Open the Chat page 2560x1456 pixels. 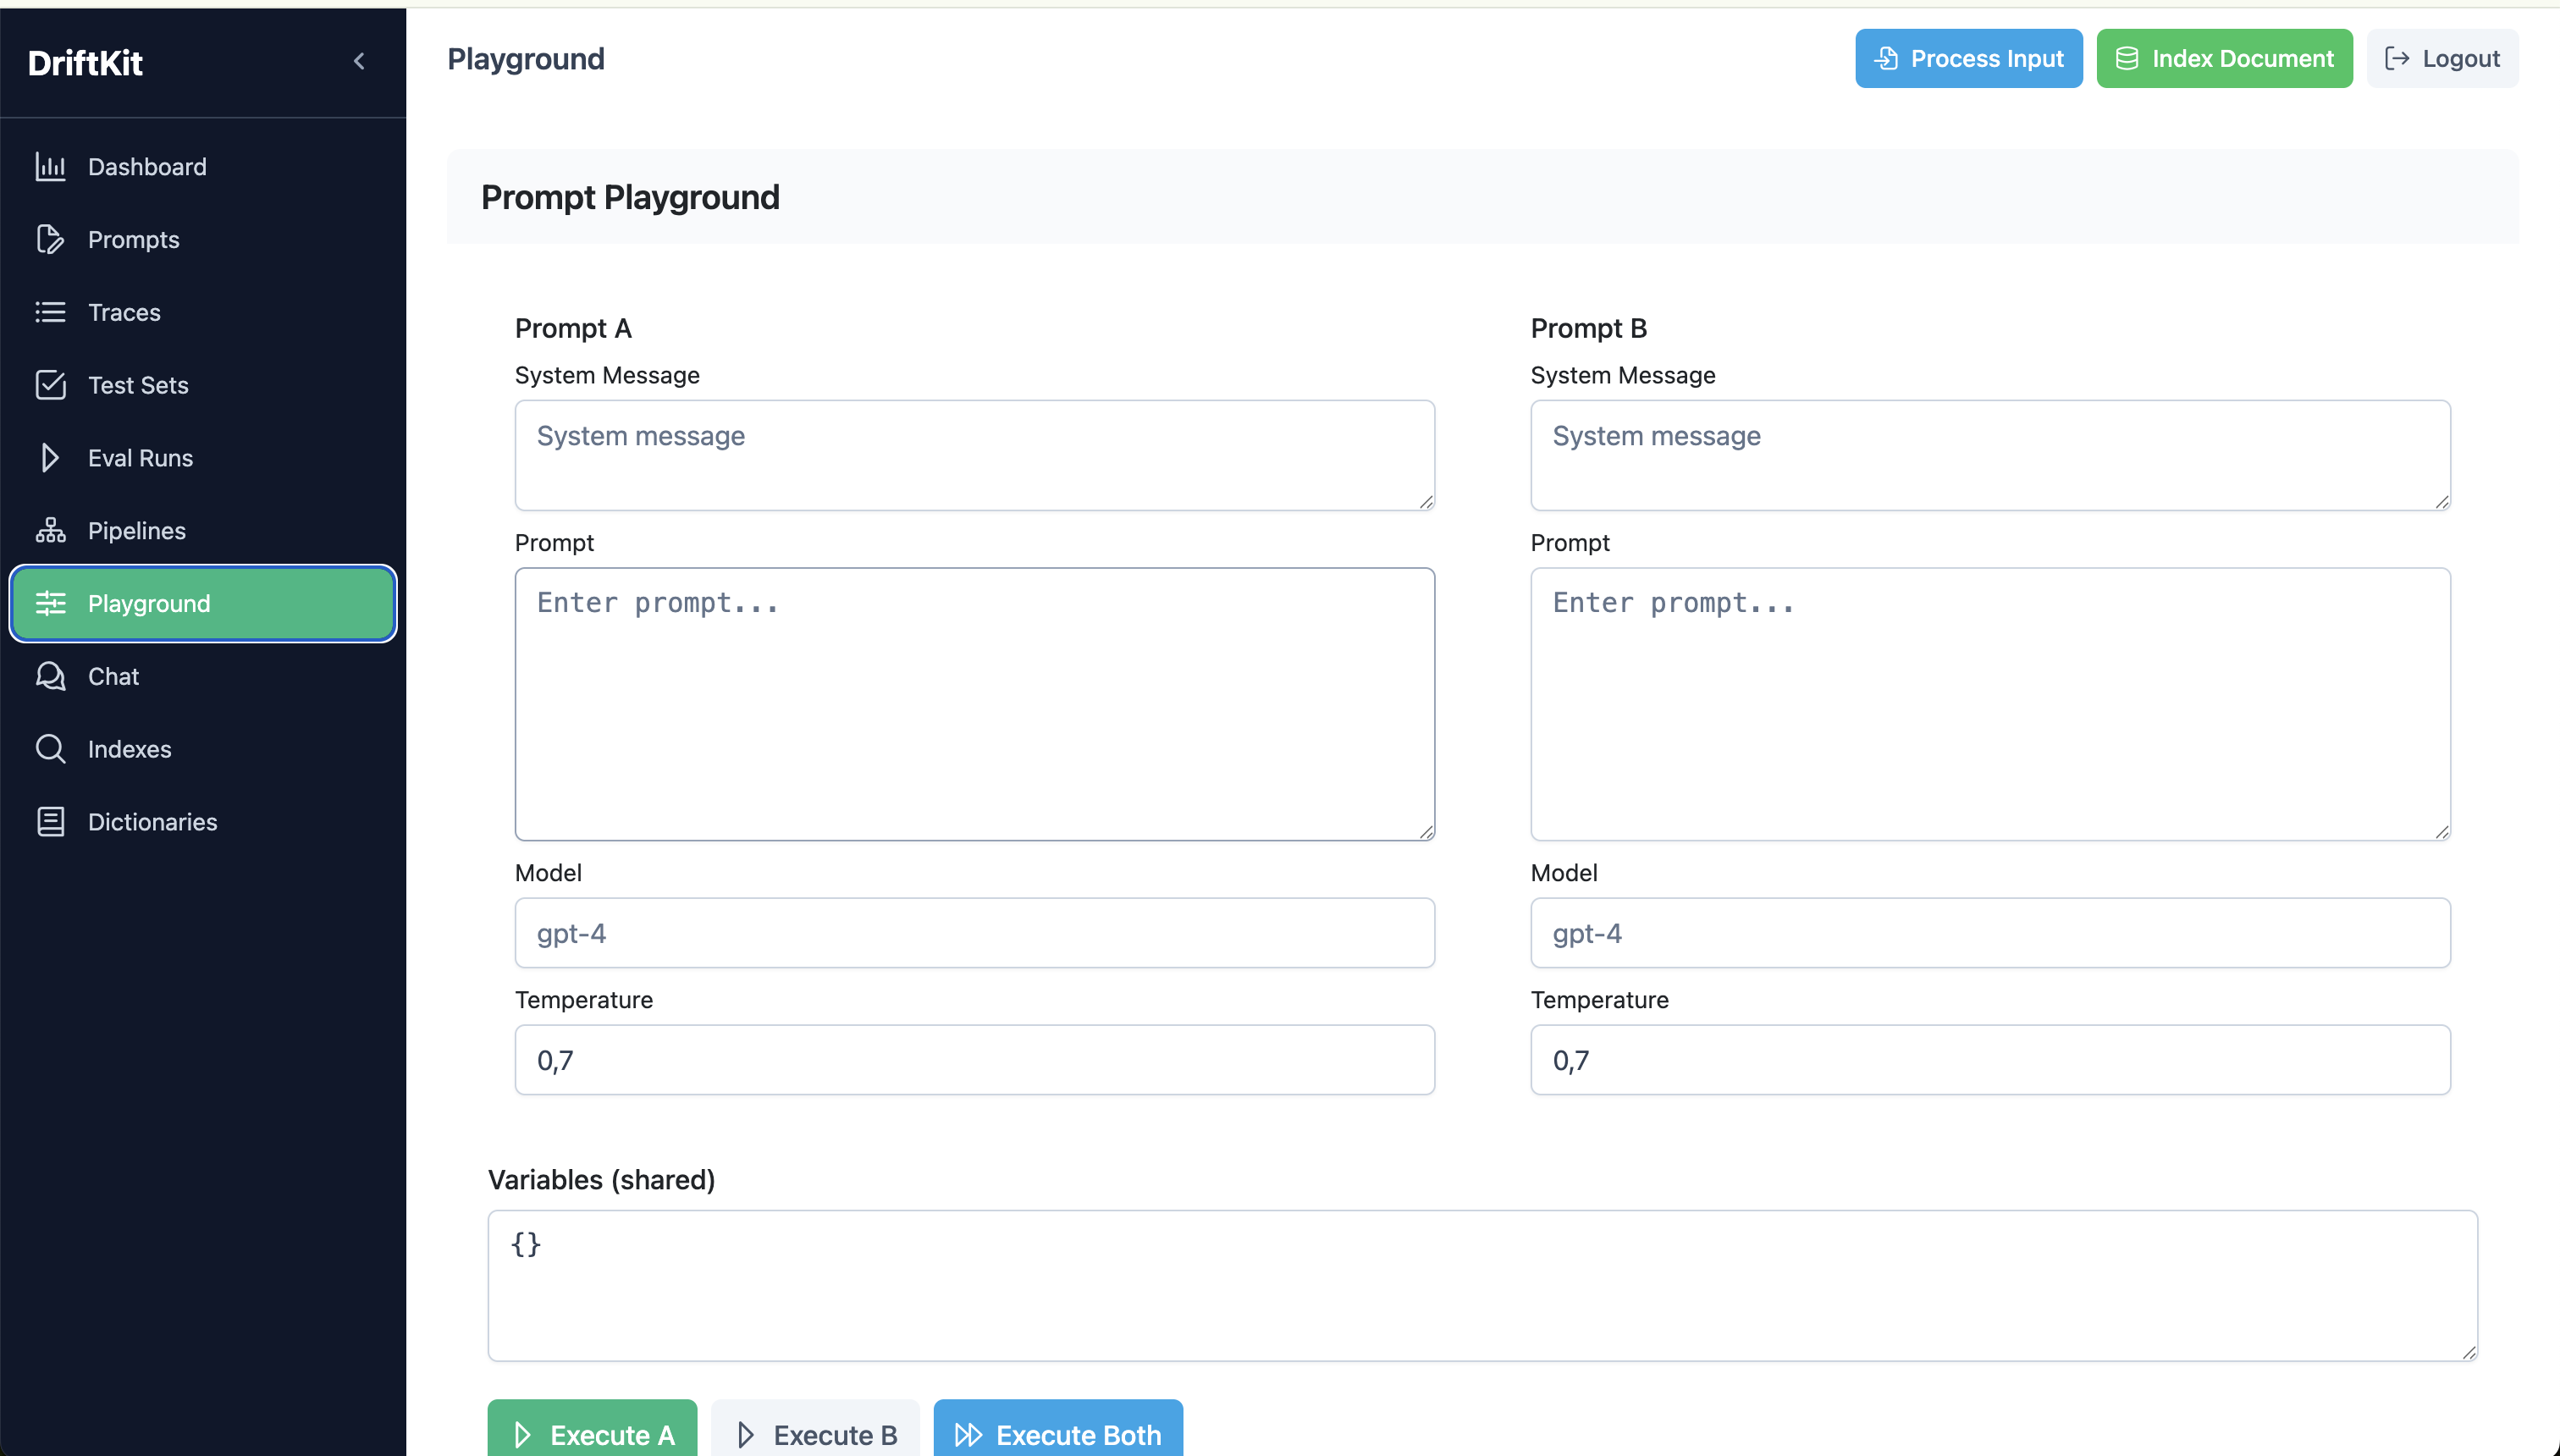tap(203, 676)
